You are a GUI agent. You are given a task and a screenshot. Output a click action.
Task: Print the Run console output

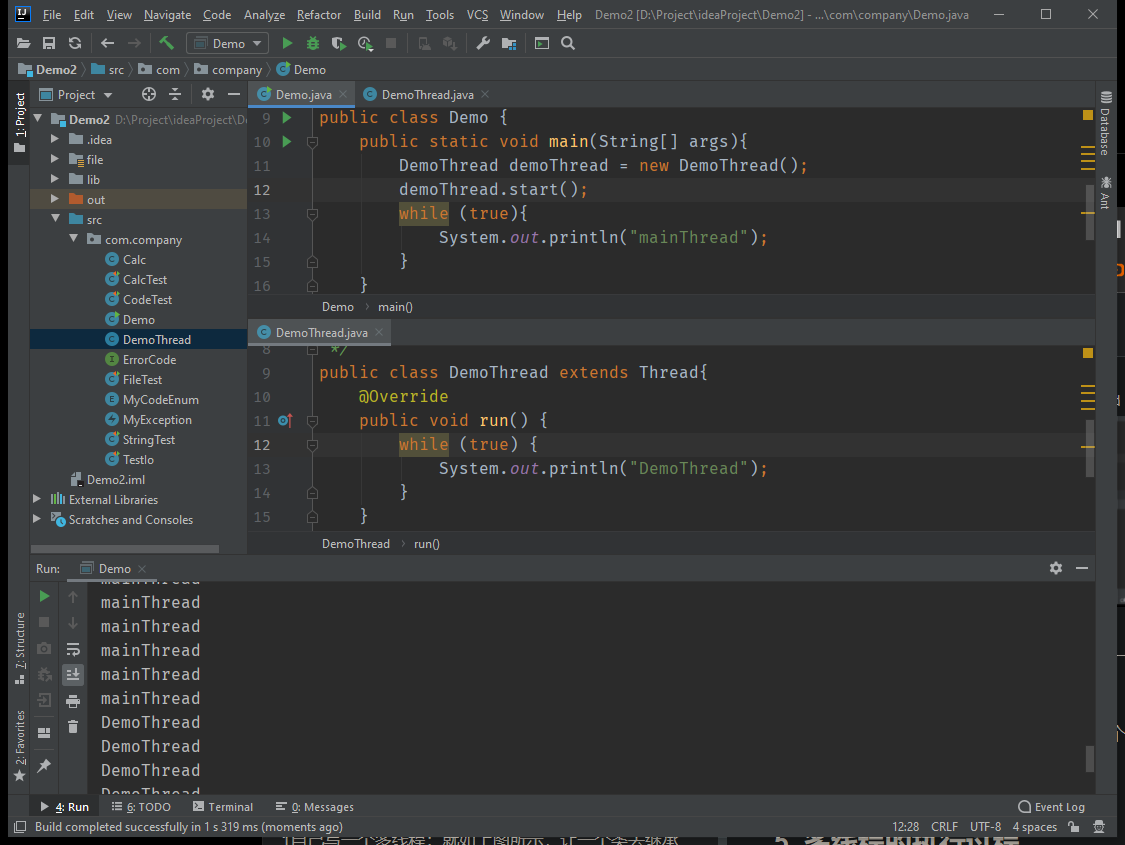pyautogui.click(x=73, y=701)
